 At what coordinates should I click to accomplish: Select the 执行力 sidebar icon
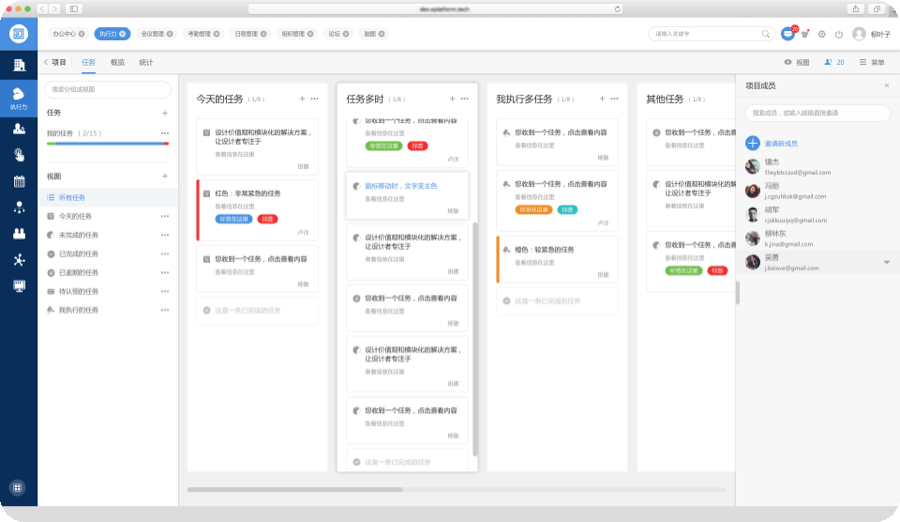19,98
